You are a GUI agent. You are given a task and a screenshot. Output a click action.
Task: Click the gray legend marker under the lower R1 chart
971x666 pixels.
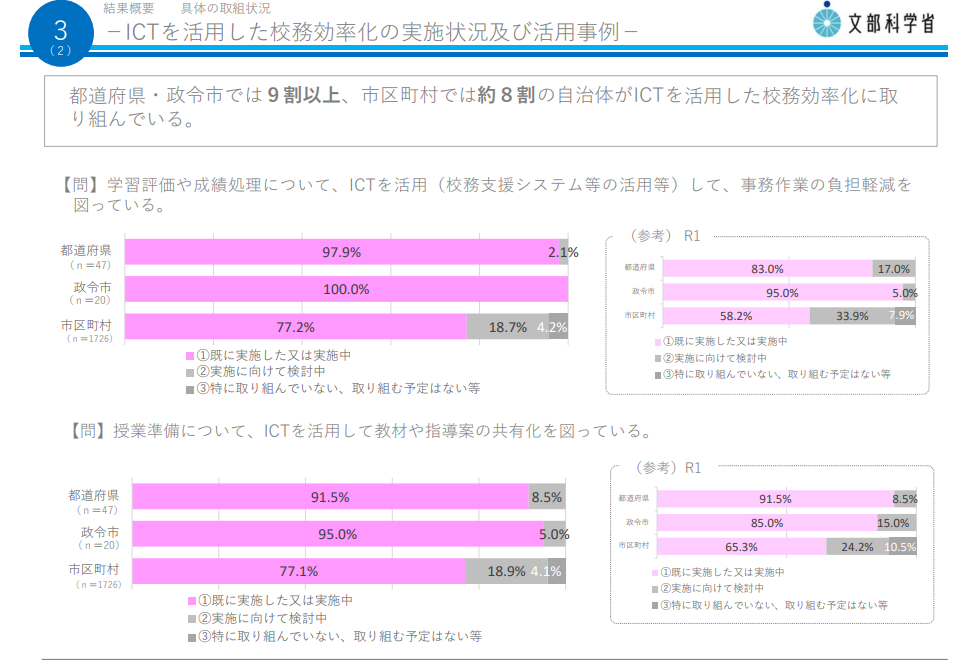(x=656, y=587)
